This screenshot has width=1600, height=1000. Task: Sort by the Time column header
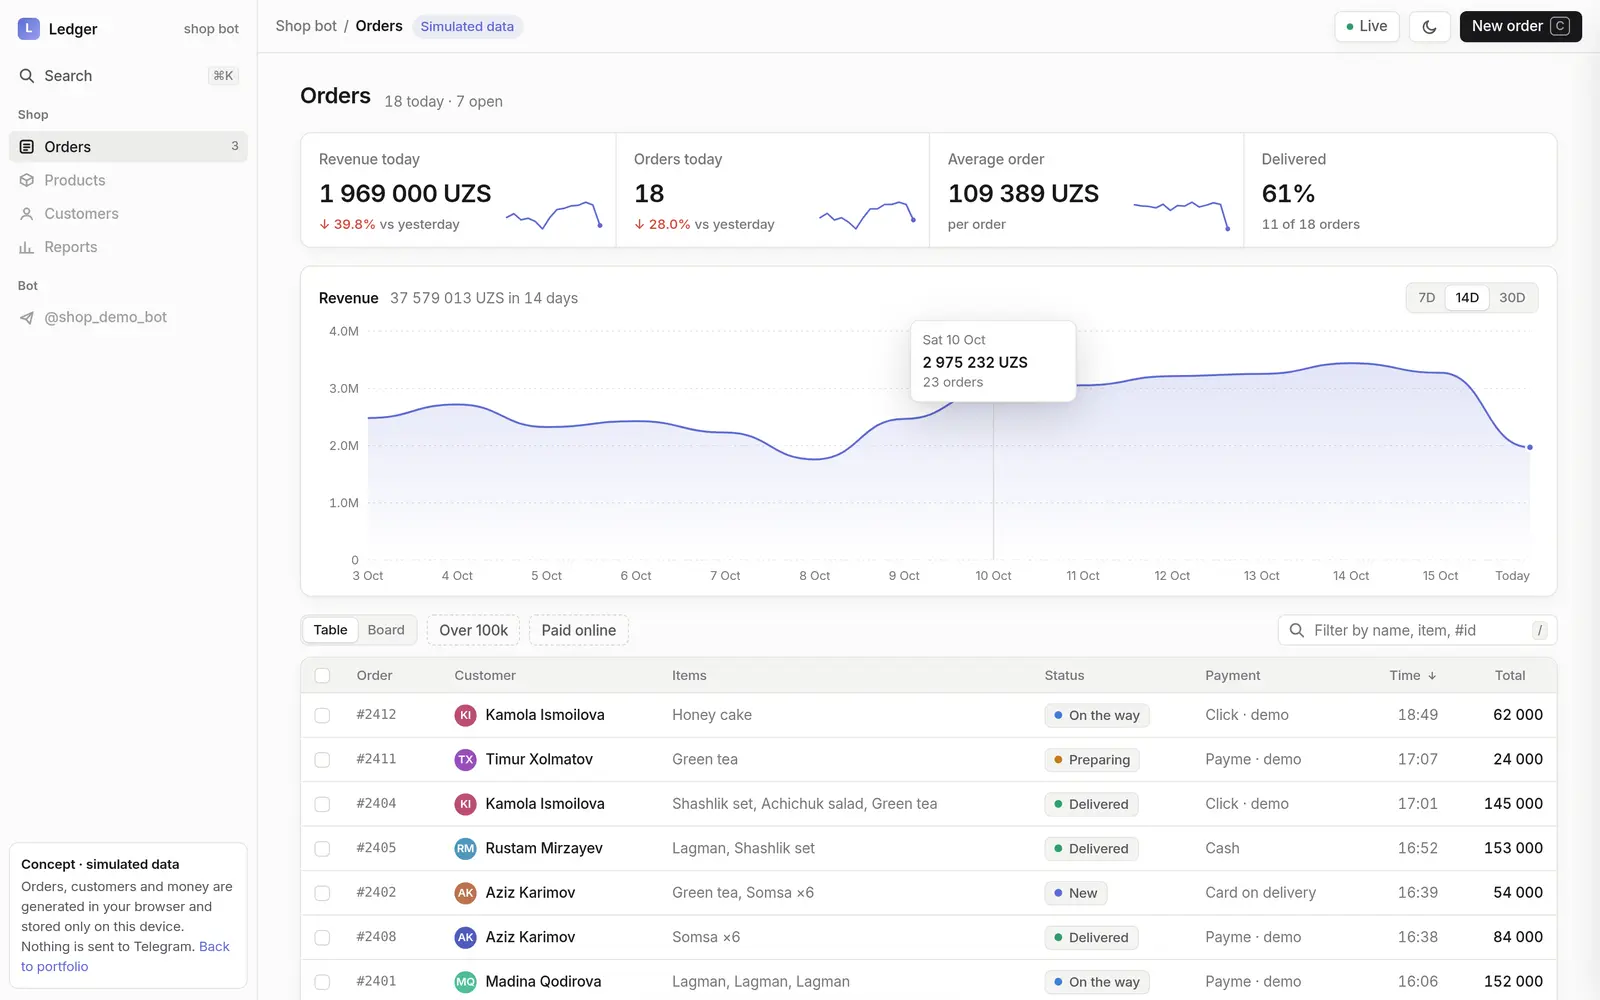coord(1412,676)
